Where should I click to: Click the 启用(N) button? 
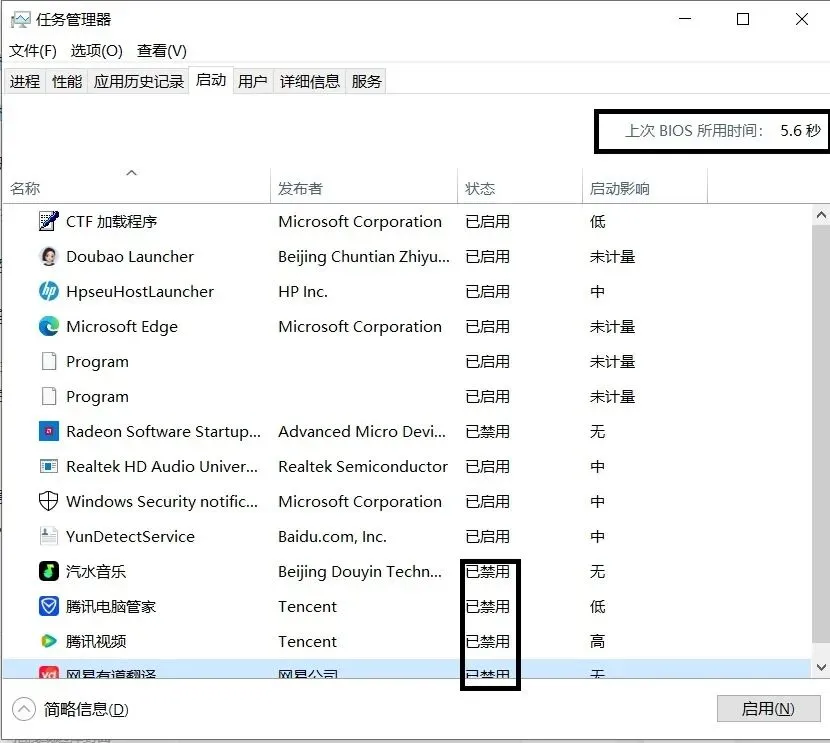pyautogui.click(x=768, y=708)
